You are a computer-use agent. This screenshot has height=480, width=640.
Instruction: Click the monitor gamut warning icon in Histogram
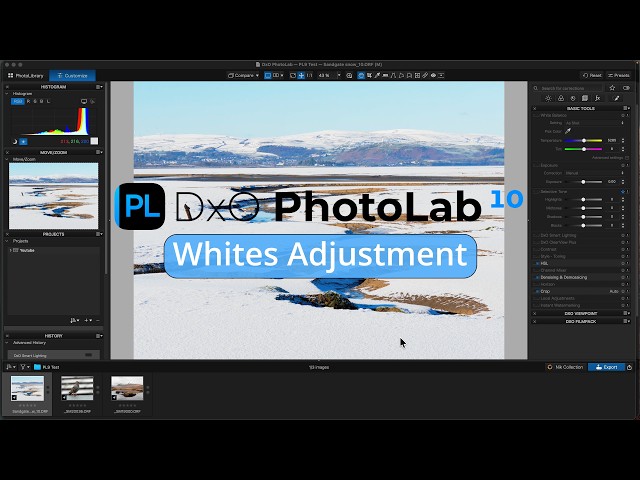pos(84,101)
